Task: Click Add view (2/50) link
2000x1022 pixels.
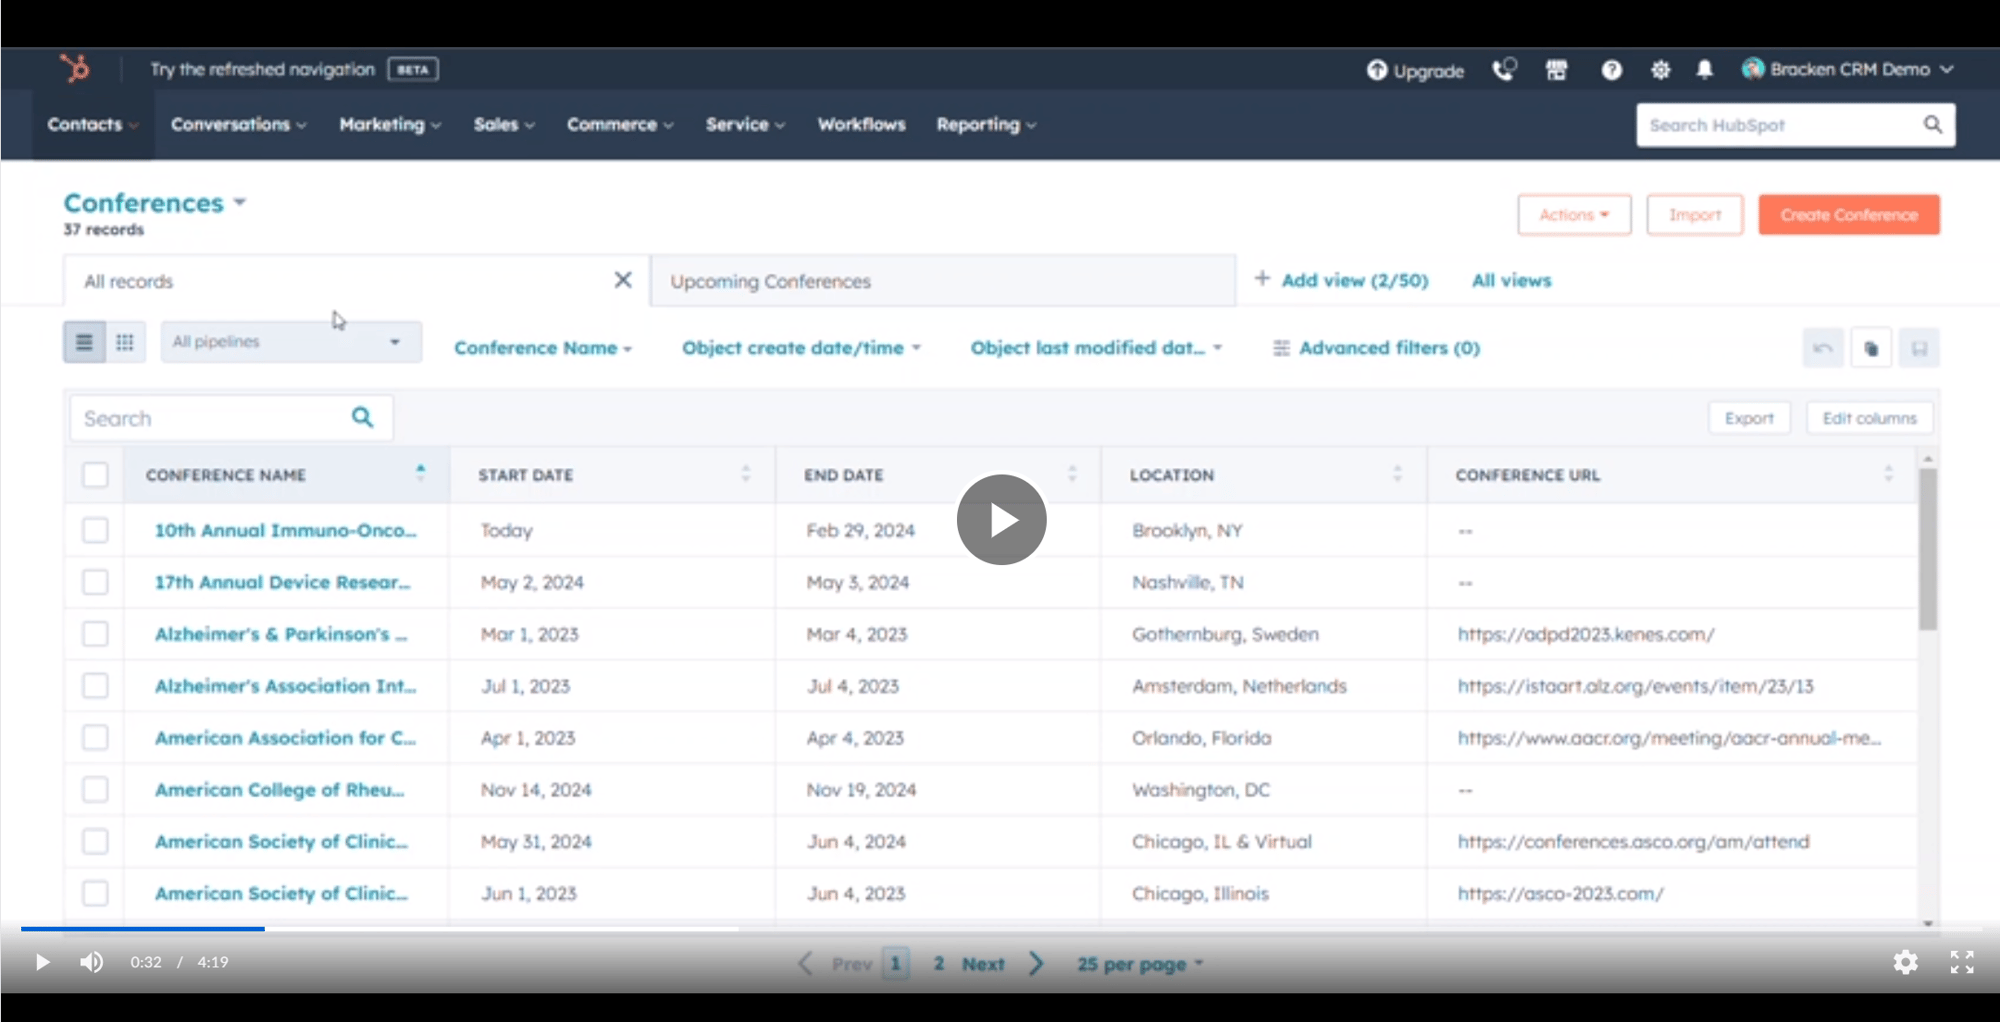Action: [x=1341, y=280]
